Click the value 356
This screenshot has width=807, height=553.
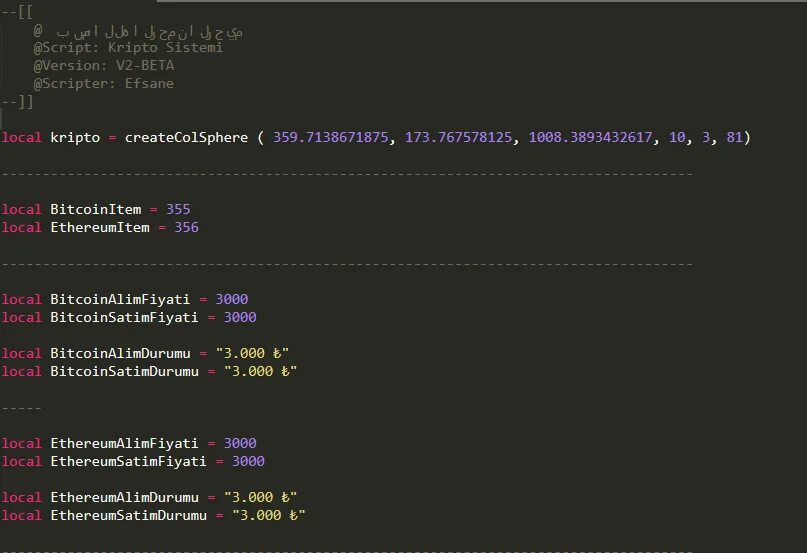point(186,228)
